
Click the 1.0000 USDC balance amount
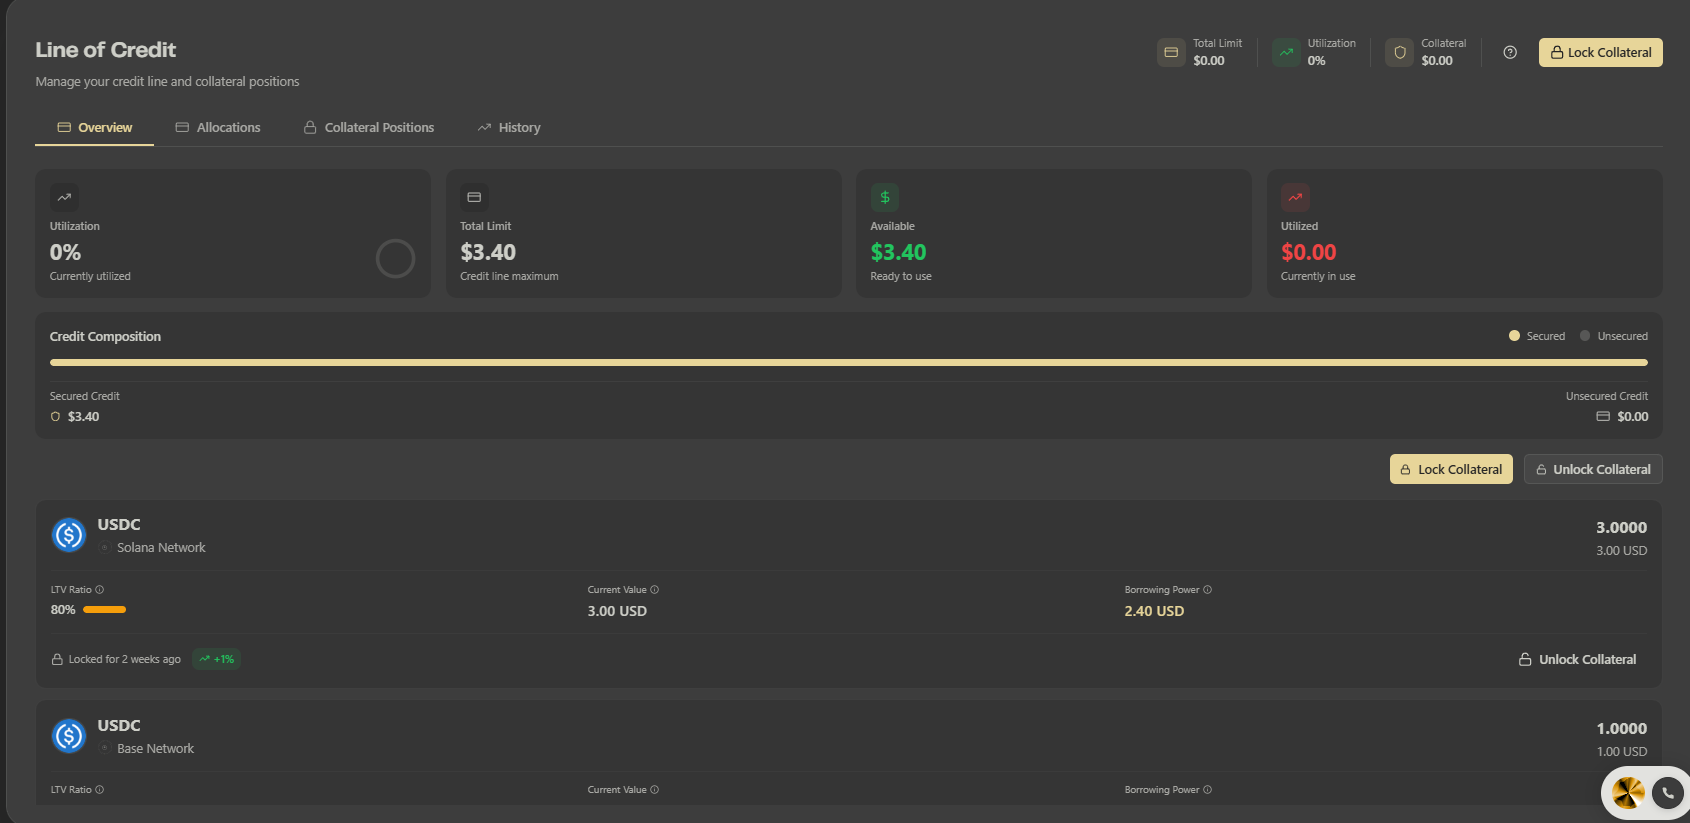(1622, 729)
